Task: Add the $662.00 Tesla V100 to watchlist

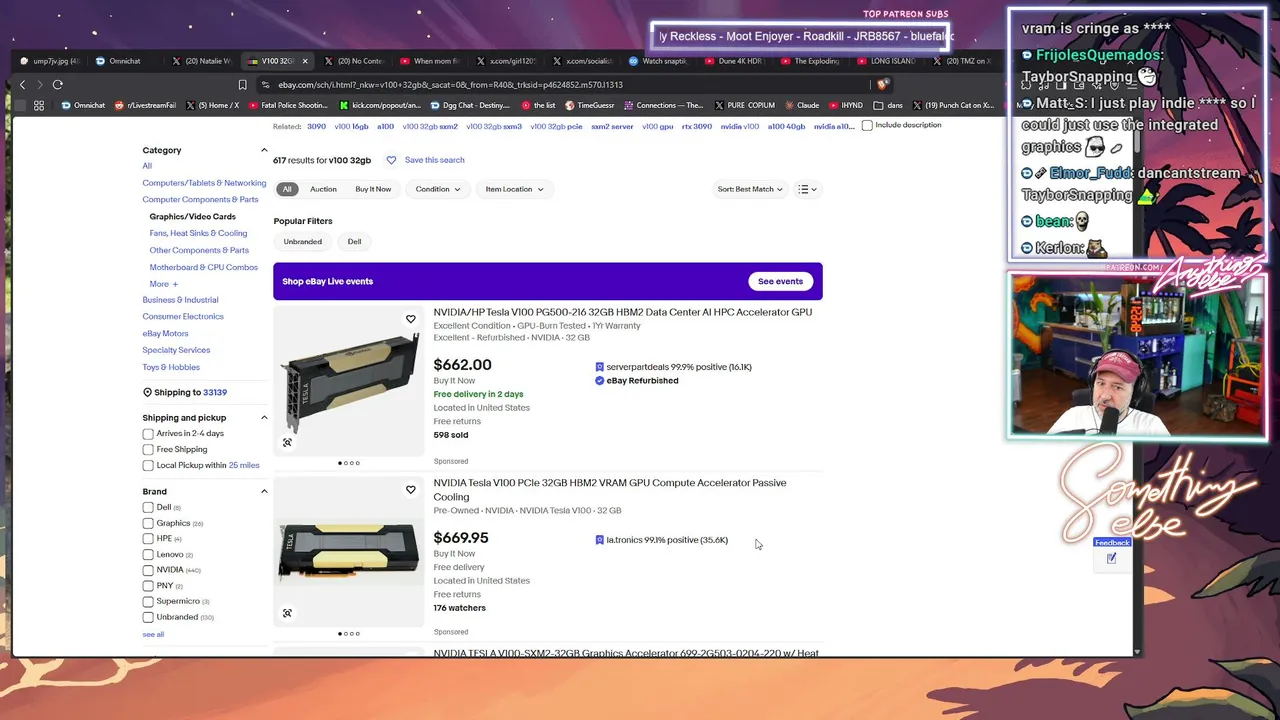Action: click(x=410, y=319)
